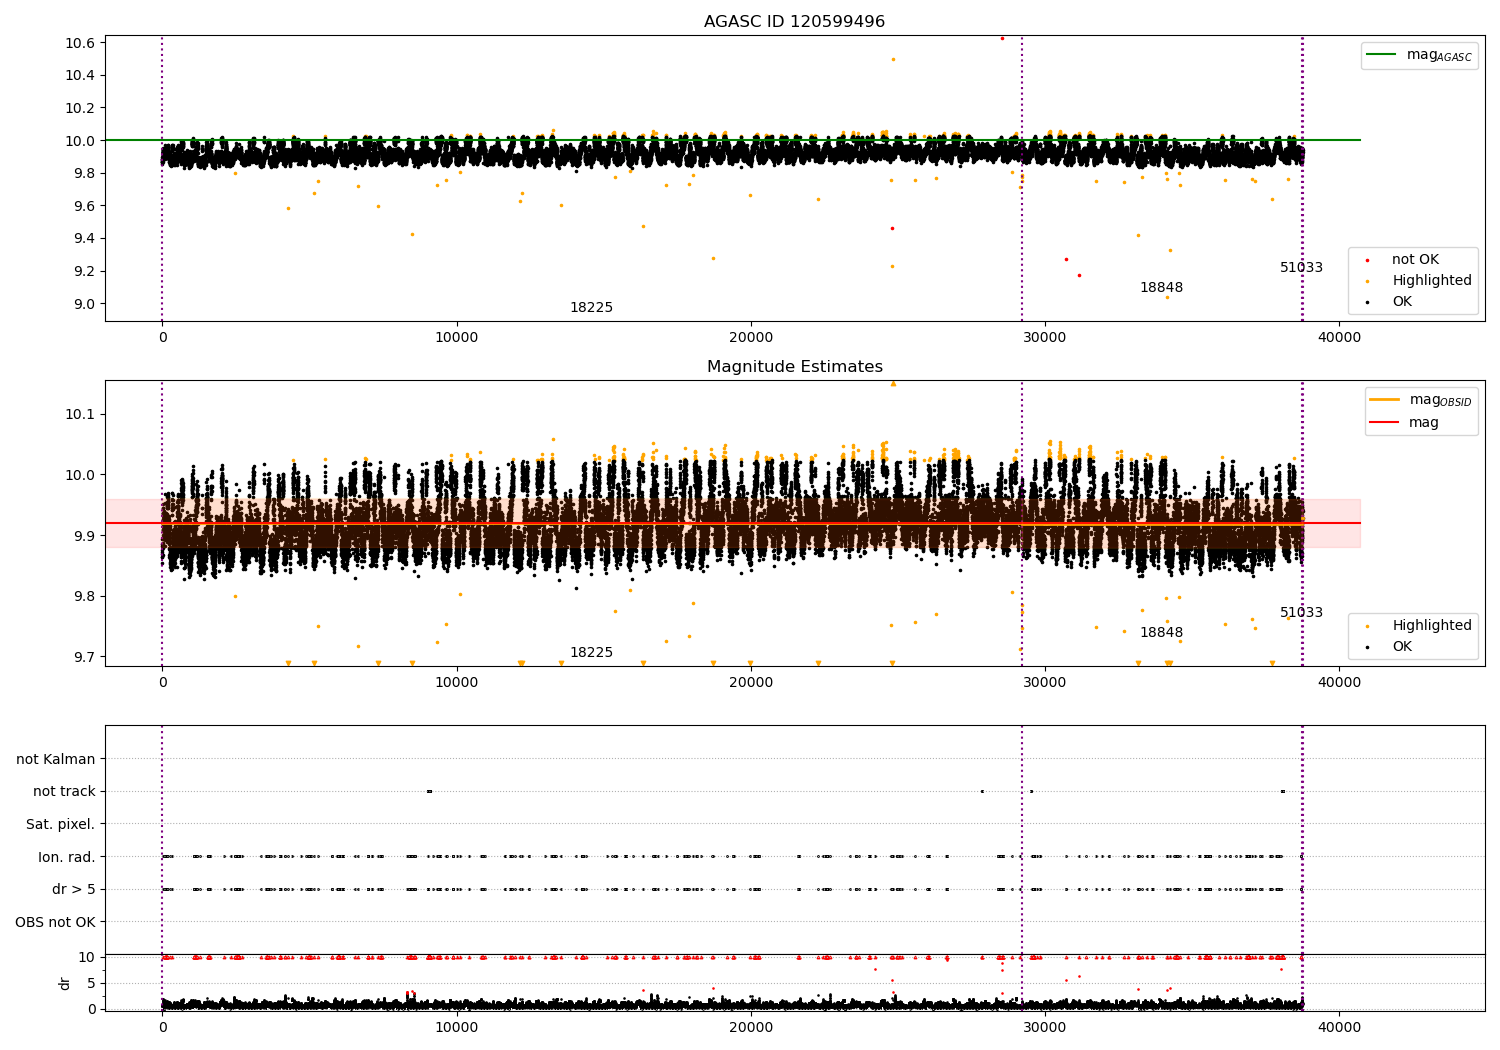Click the 10.0 tick in the top plot
Screen dimensions: 1500x1050
pyautogui.click(x=80, y=141)
